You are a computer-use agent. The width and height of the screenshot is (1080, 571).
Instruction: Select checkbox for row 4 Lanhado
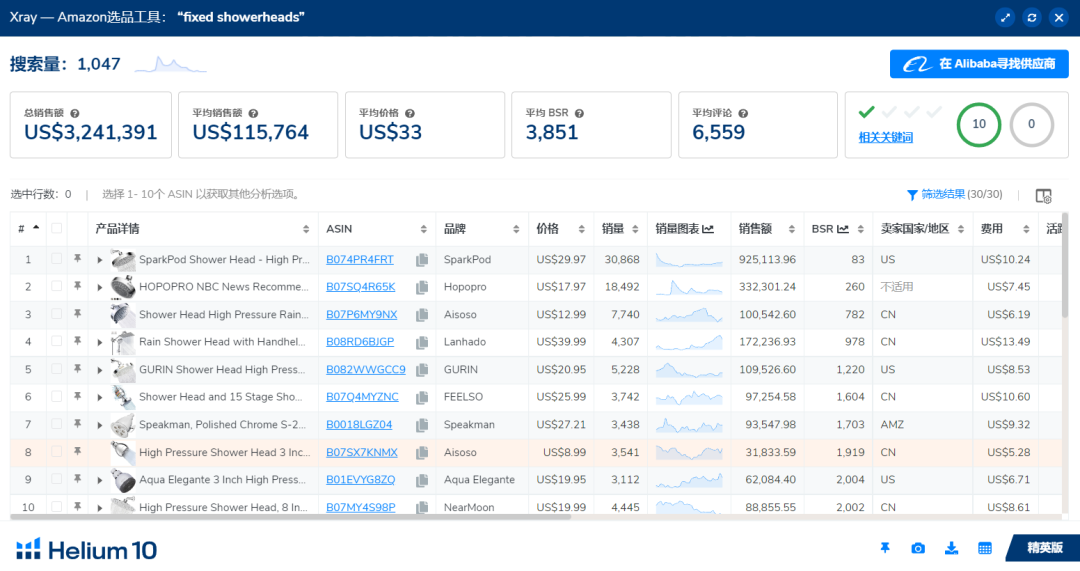tap(56, 342)
